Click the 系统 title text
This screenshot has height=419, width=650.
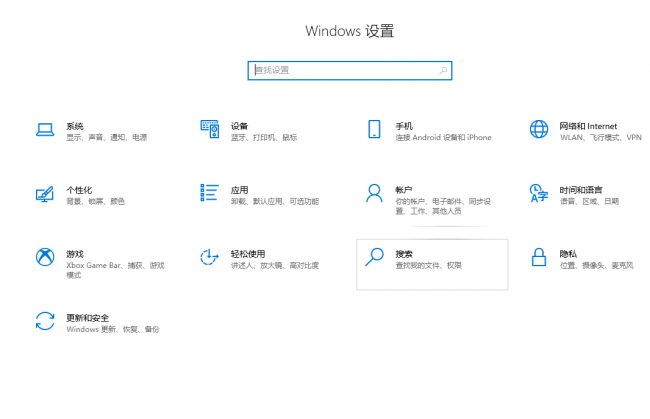pos(75,126)
